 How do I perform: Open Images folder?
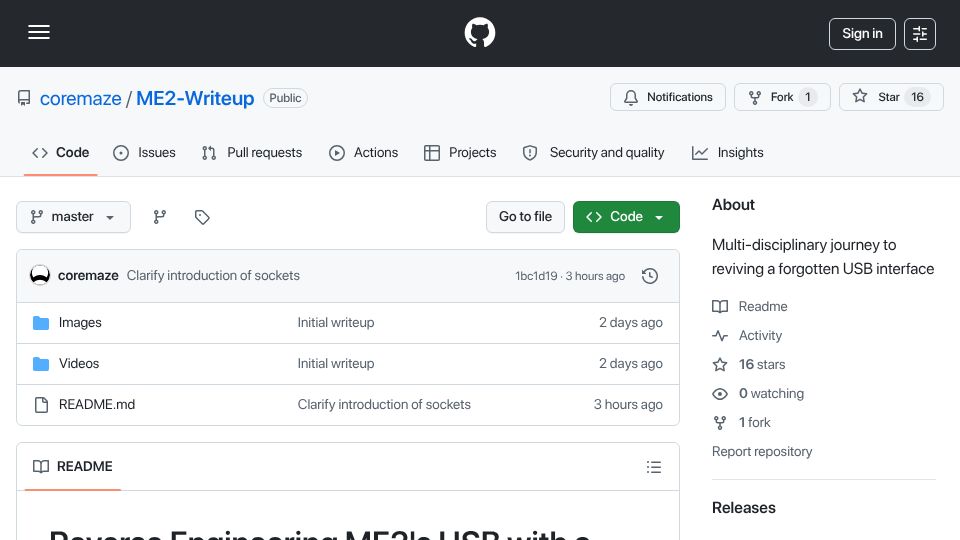(80, 323)
